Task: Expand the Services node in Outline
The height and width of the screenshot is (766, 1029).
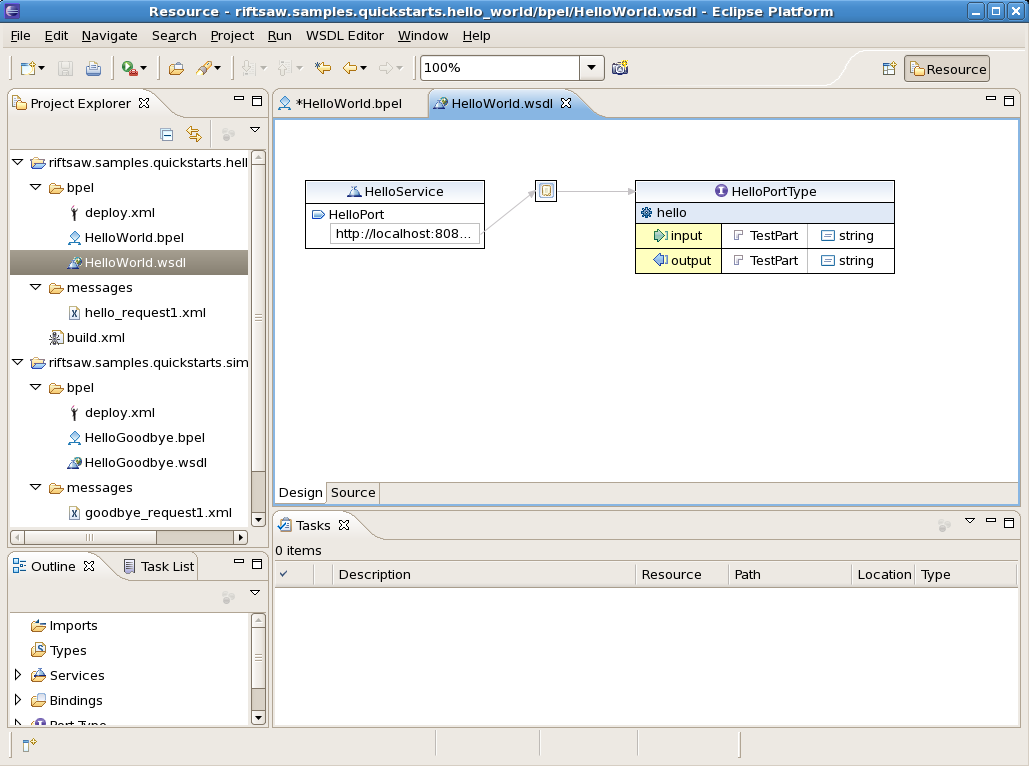Action: 18,675
